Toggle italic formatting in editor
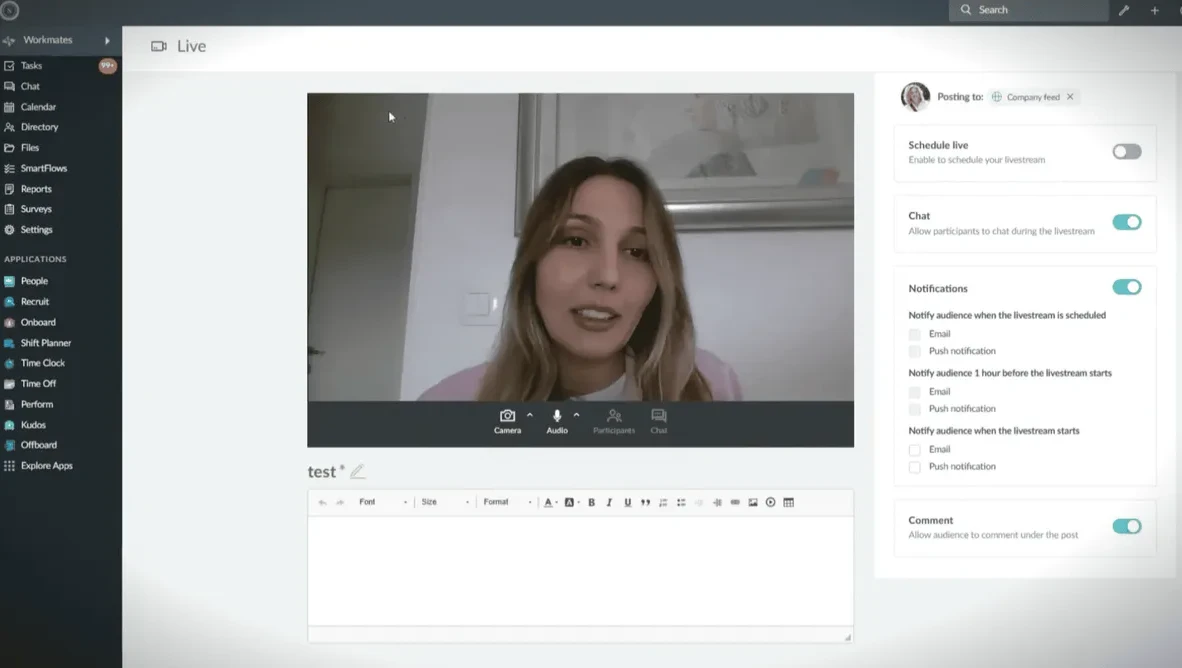 609,502
